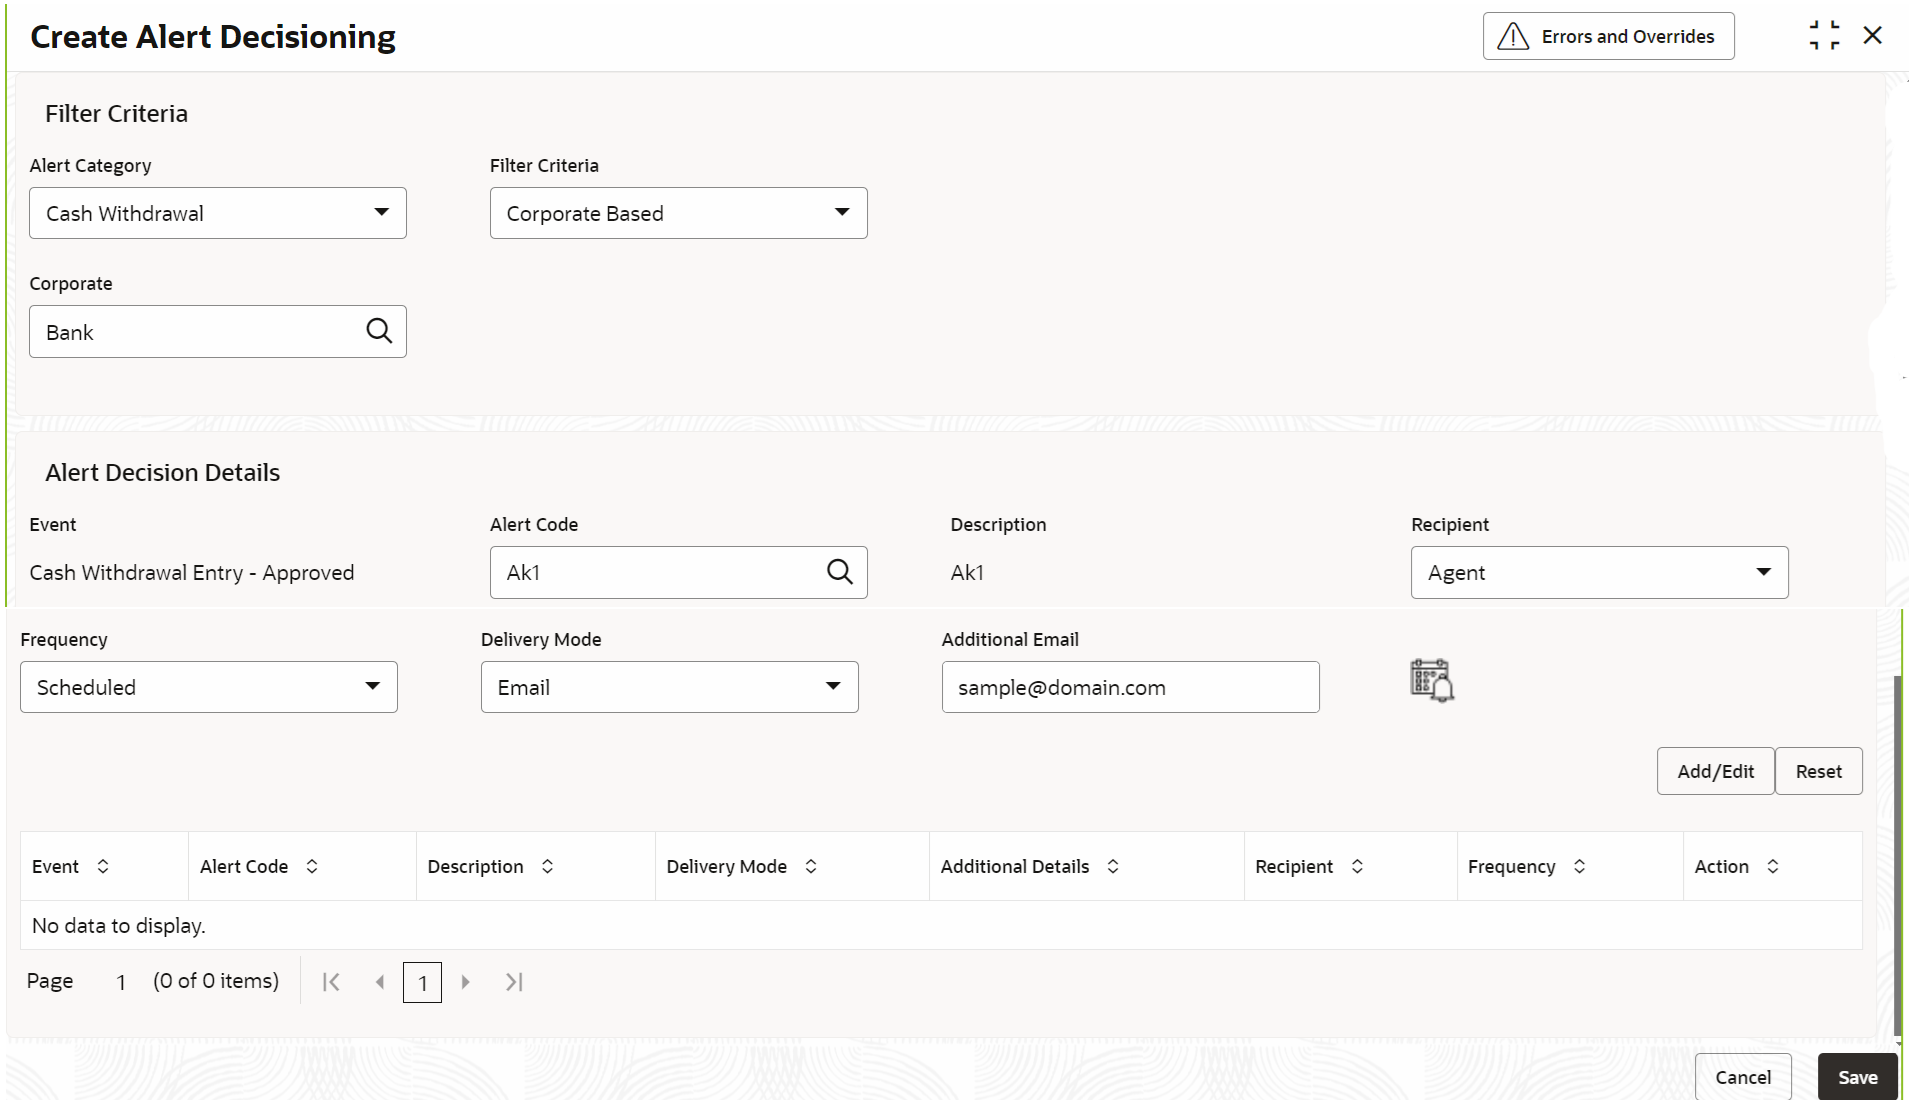Open the Delivery Mode dropdown showing Email
This screenshot has height=1100, width=1909.
click(669, 687)
